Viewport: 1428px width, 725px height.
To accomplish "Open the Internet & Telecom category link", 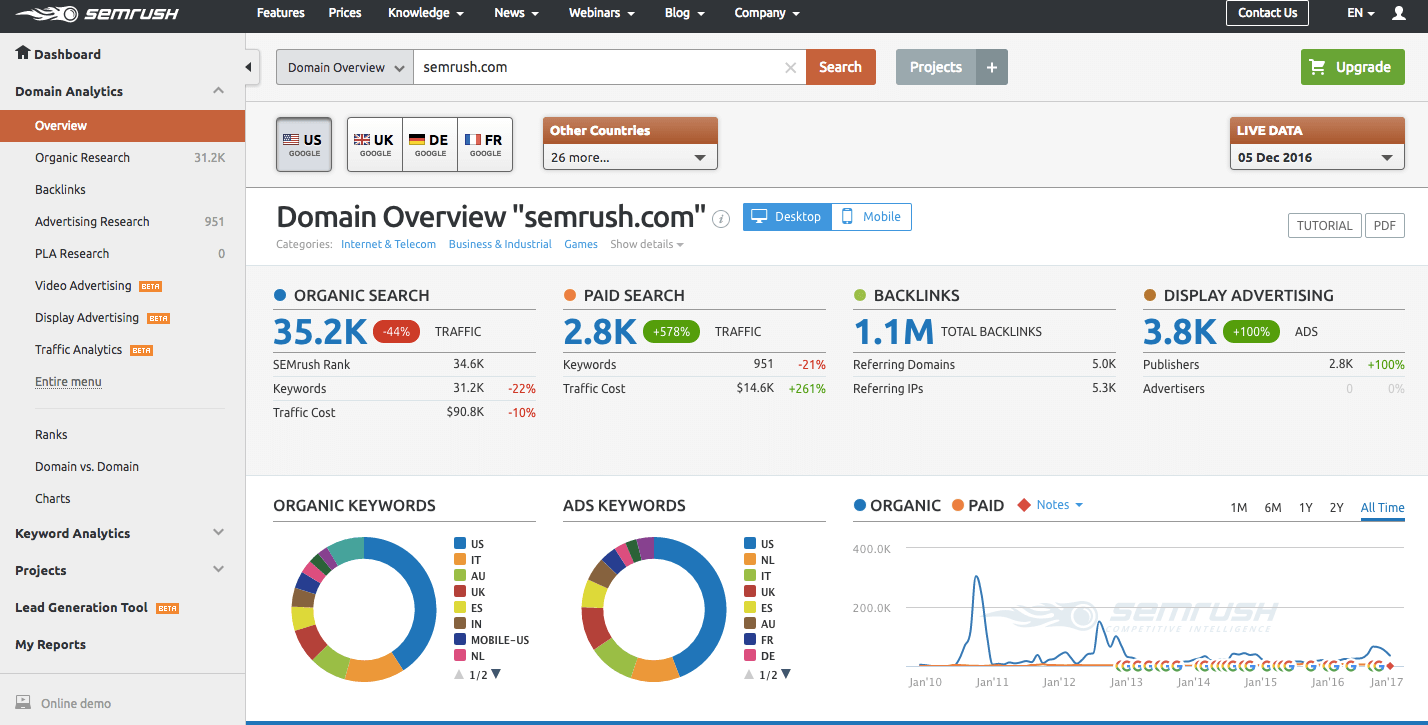I will [388, 244].
